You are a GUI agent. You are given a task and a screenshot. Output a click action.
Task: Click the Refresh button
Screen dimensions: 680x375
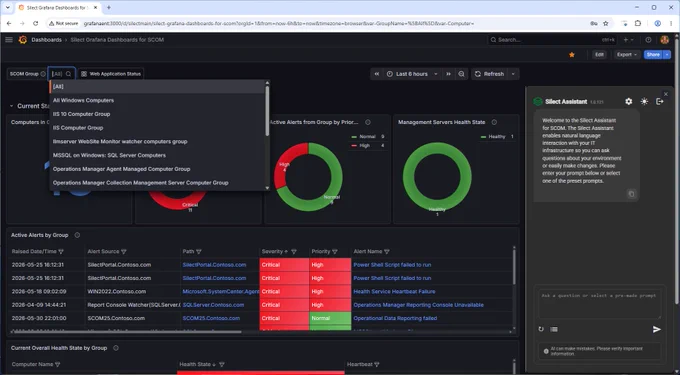coord(490,74)
